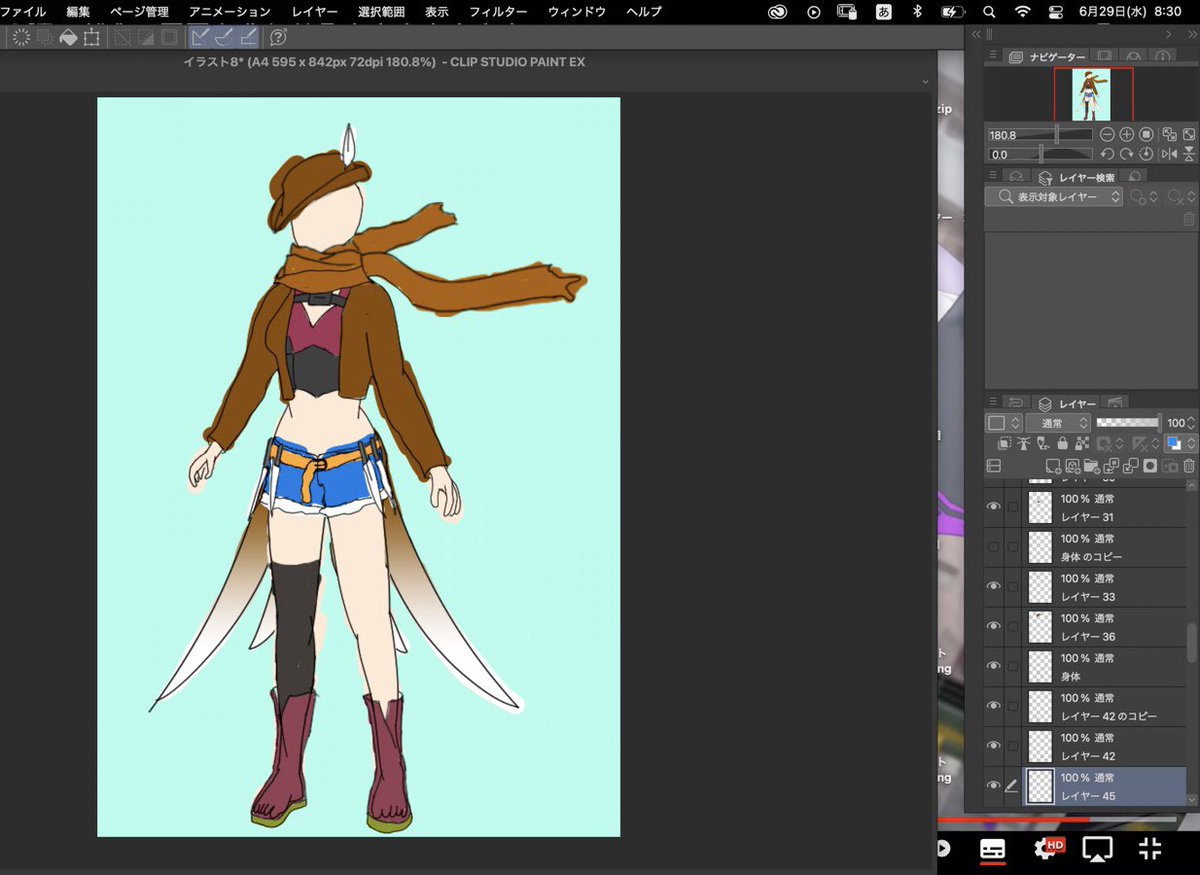Open the Clip Studio support help icon
Image resolution: width=1200 pixels, height=875 pixels.
click(278, 38)
